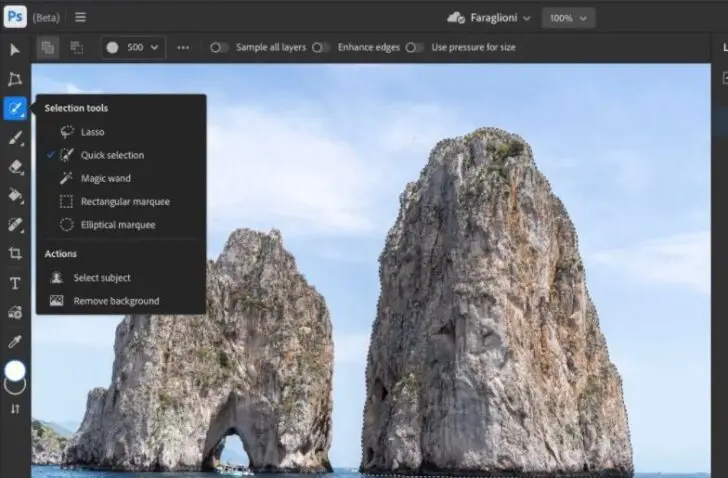Swap foreground and background colors
728x478 pixels.
(x=15, y=409)
